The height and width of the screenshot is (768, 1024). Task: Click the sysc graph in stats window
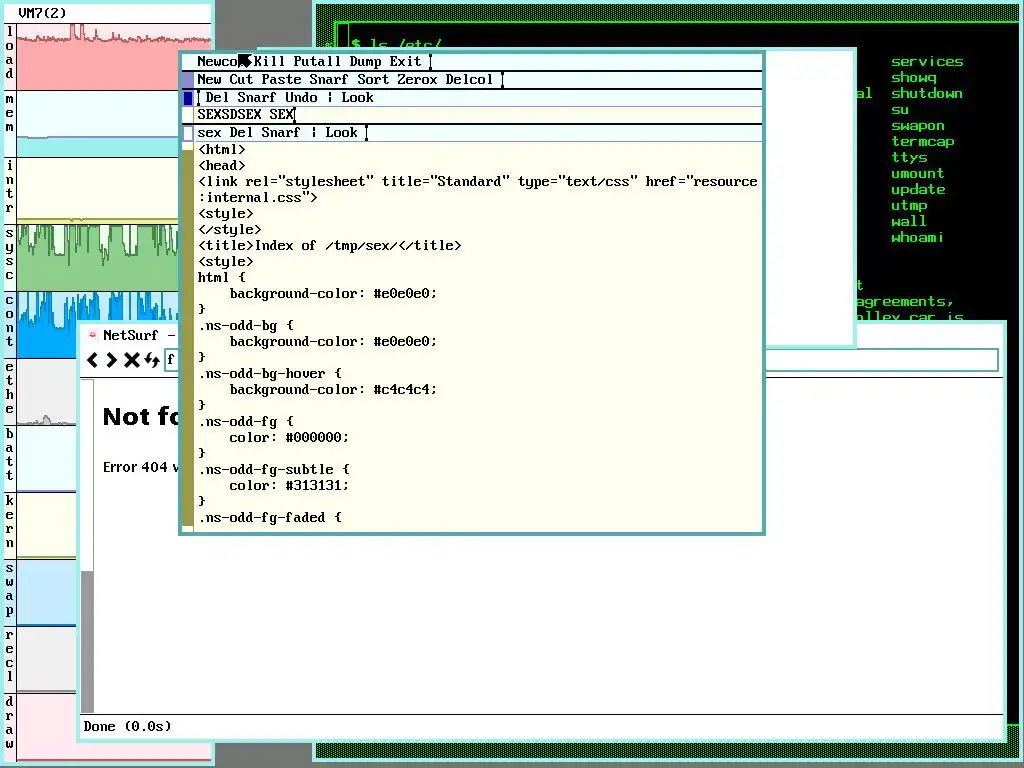(98, 258)
